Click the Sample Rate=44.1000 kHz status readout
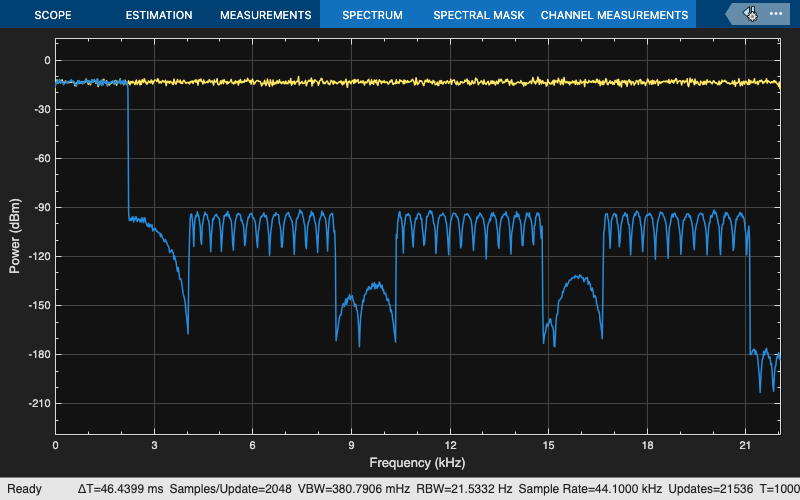This screenshot has height=500, width=800. 590,489
